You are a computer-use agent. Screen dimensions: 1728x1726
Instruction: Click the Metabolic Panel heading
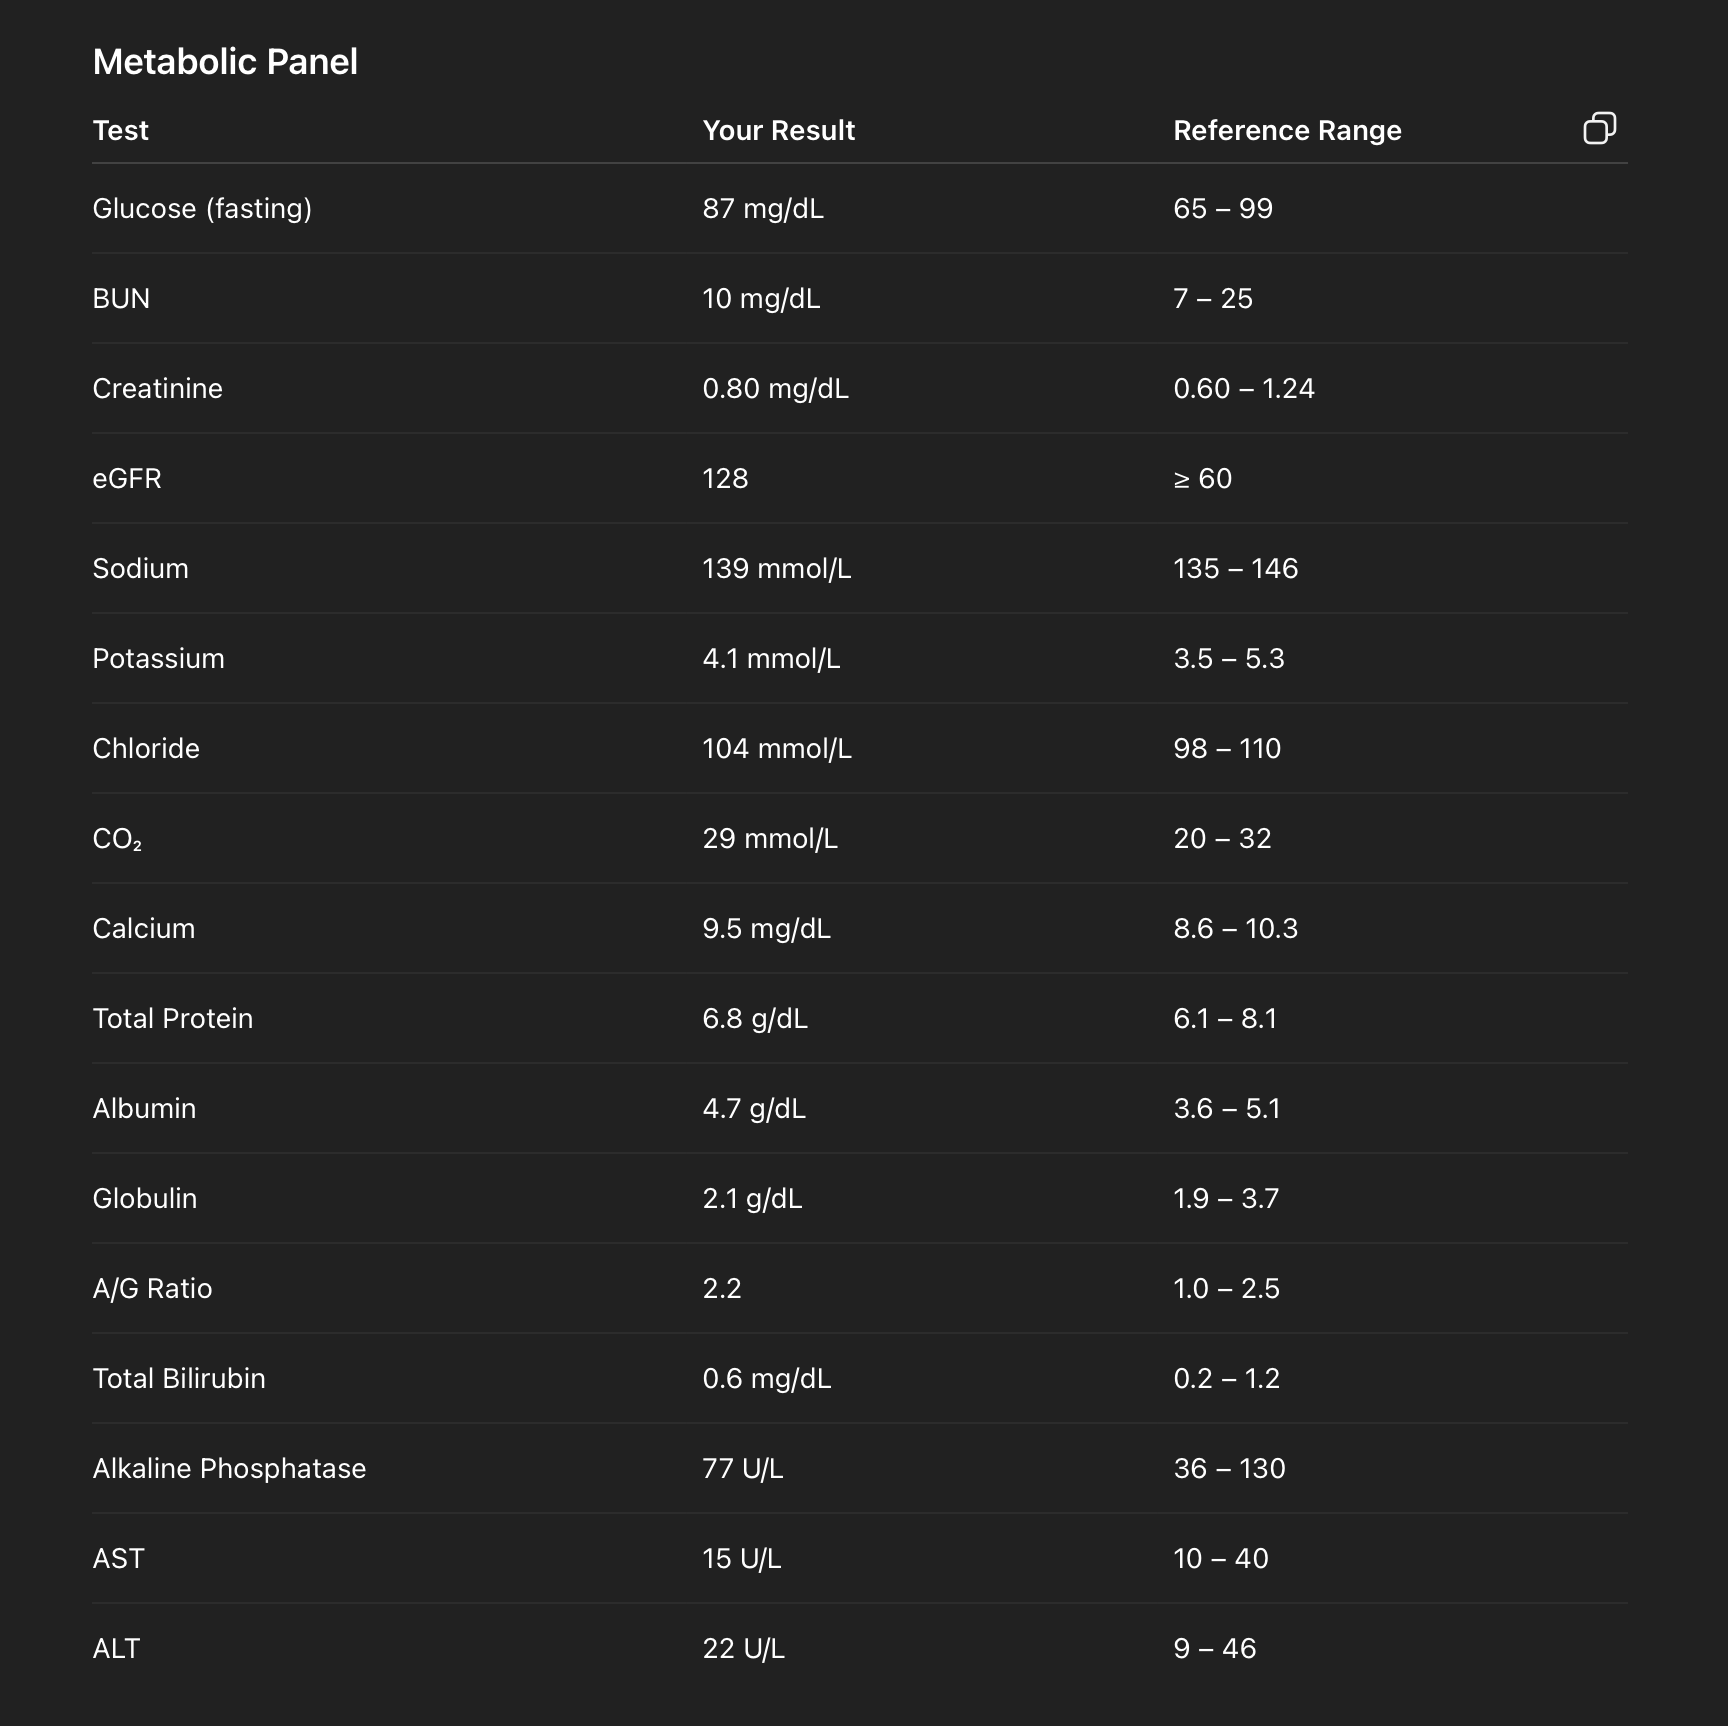(x=226, y=61)
